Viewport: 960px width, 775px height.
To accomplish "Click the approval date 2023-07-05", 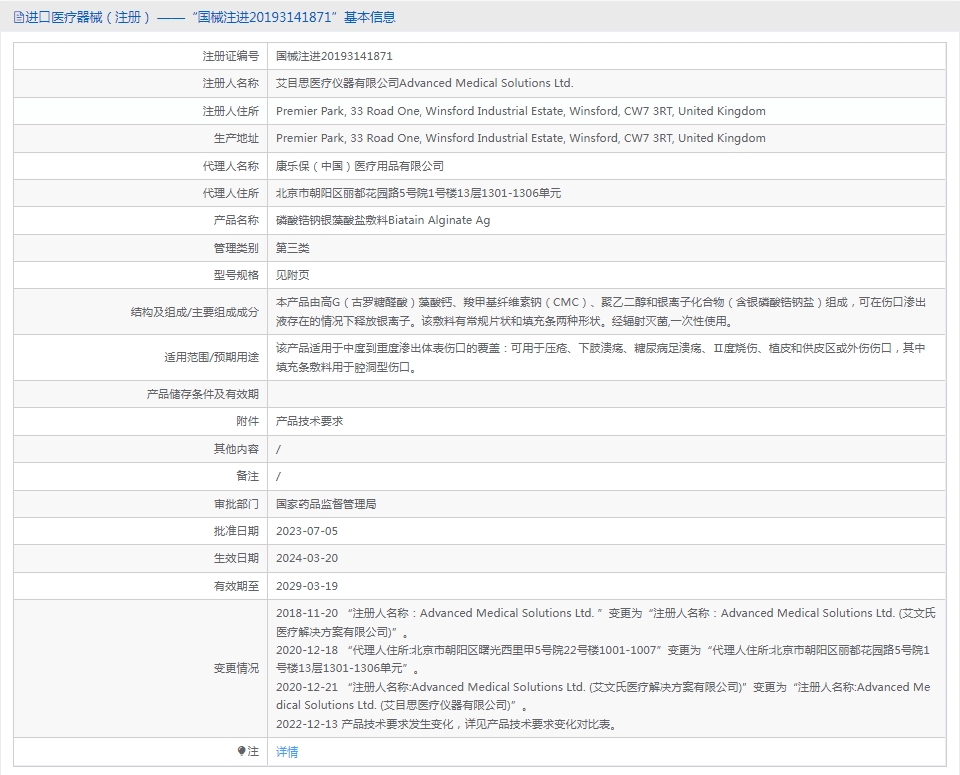I will point(307,531).
